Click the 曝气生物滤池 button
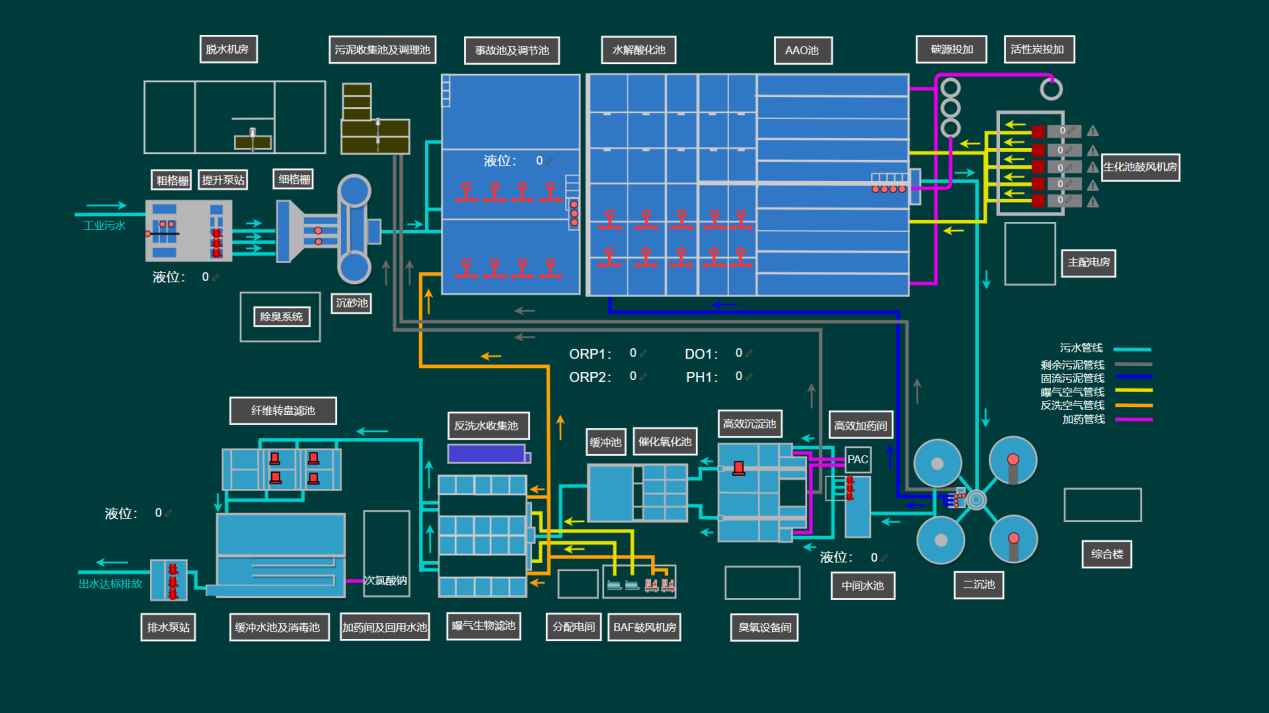This screenshot has width=1269, height=713. click(x=484, y=627)
